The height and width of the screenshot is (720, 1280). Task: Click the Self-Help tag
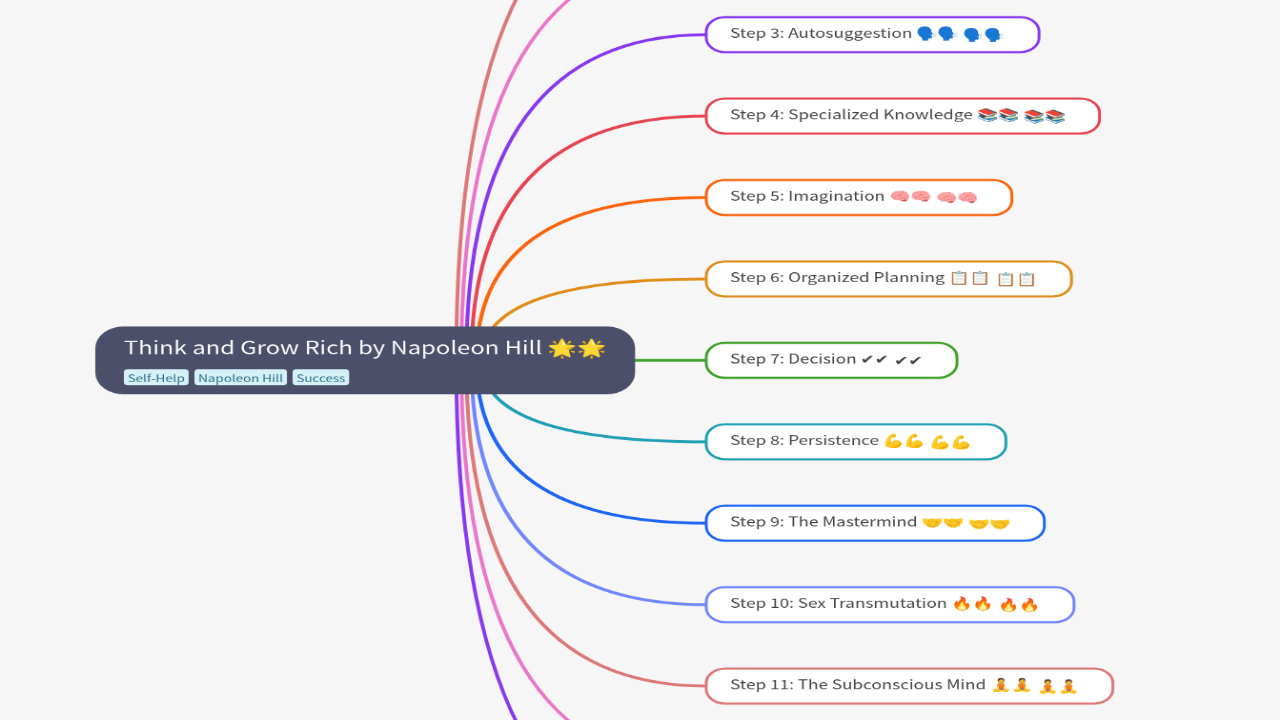156,378
